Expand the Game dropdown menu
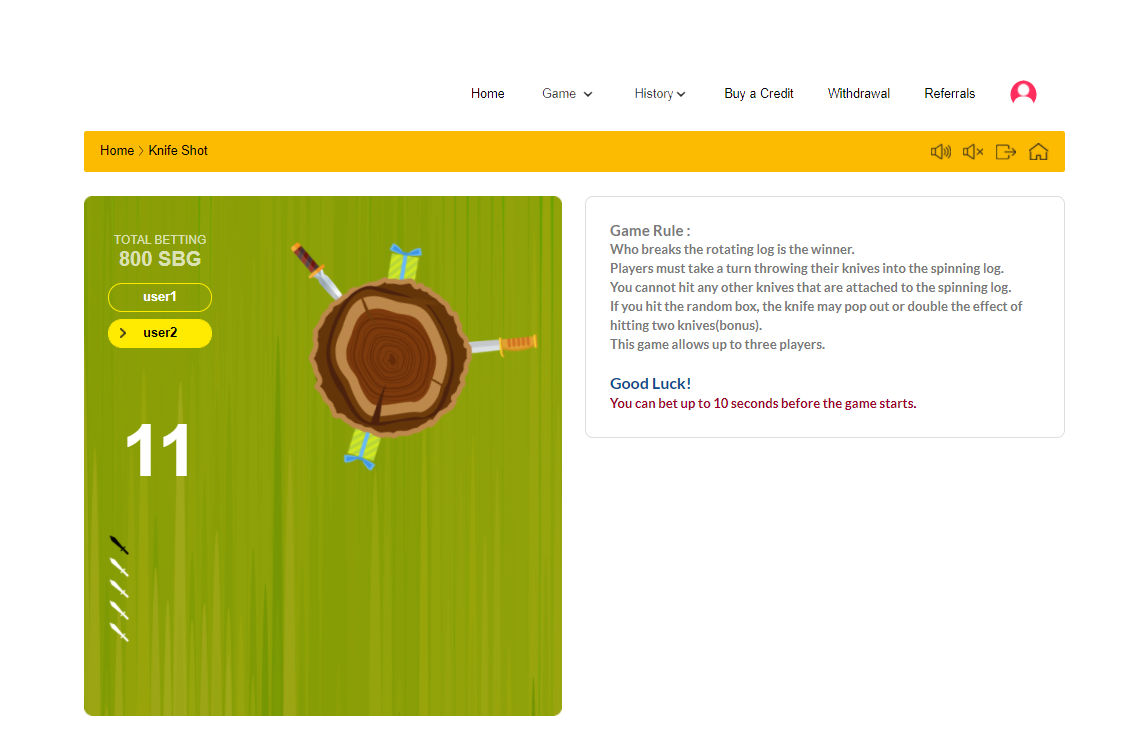 (x=567, y=94)
